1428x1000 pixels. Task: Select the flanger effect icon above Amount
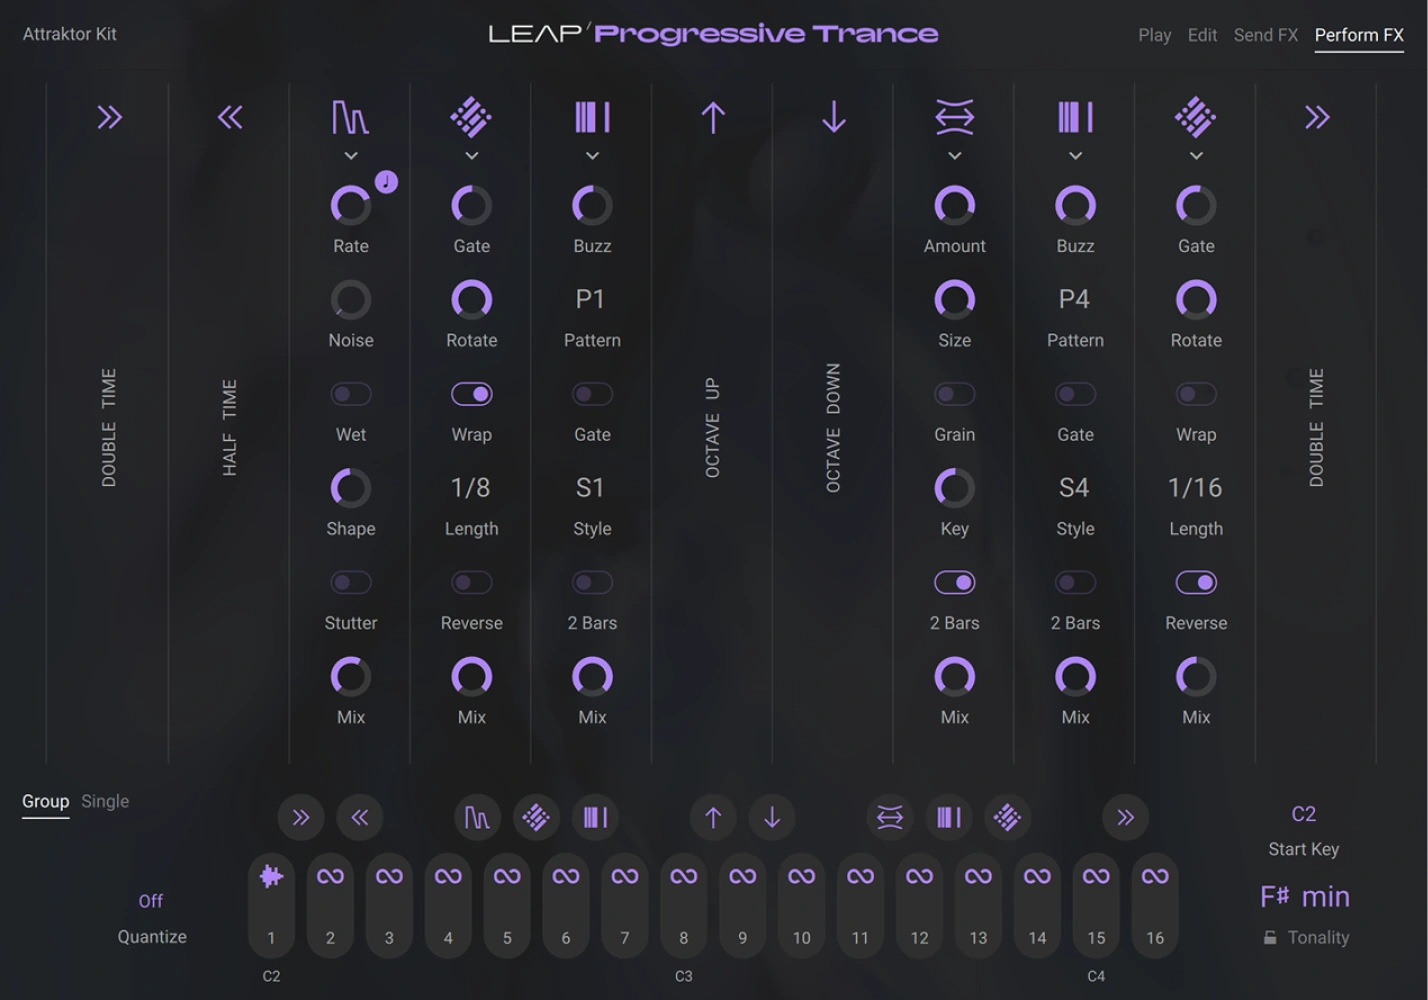click(954, 116)
